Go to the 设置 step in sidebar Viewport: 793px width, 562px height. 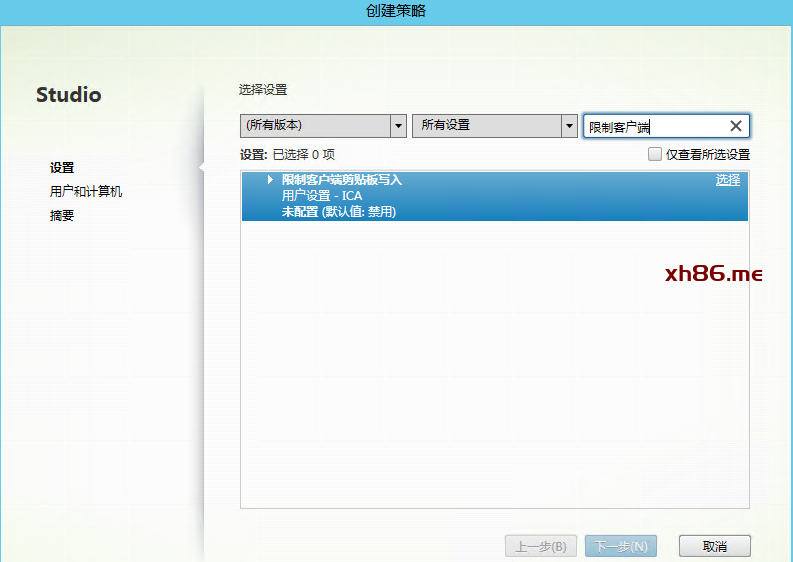62,168
